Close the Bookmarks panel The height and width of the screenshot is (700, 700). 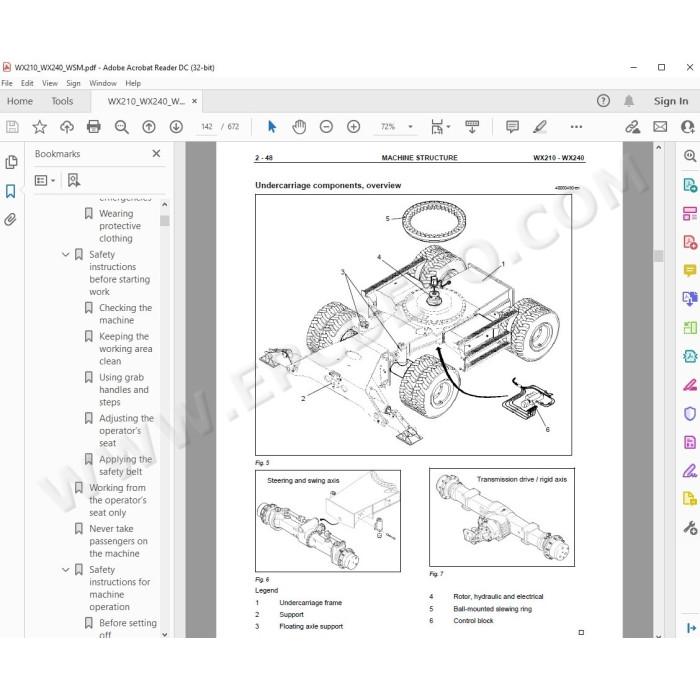point(156,154)
